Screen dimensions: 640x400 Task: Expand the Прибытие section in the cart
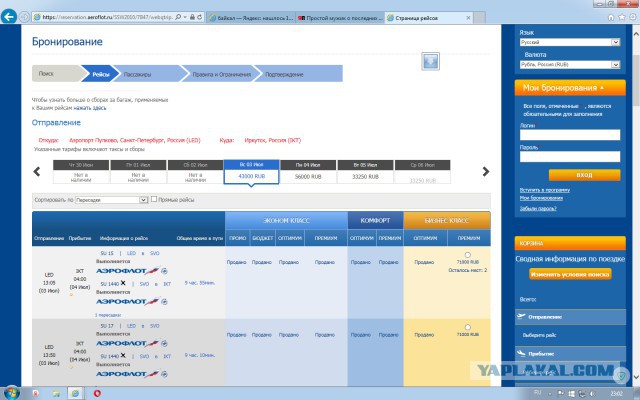pyautogui.click(x=570, y=353)
